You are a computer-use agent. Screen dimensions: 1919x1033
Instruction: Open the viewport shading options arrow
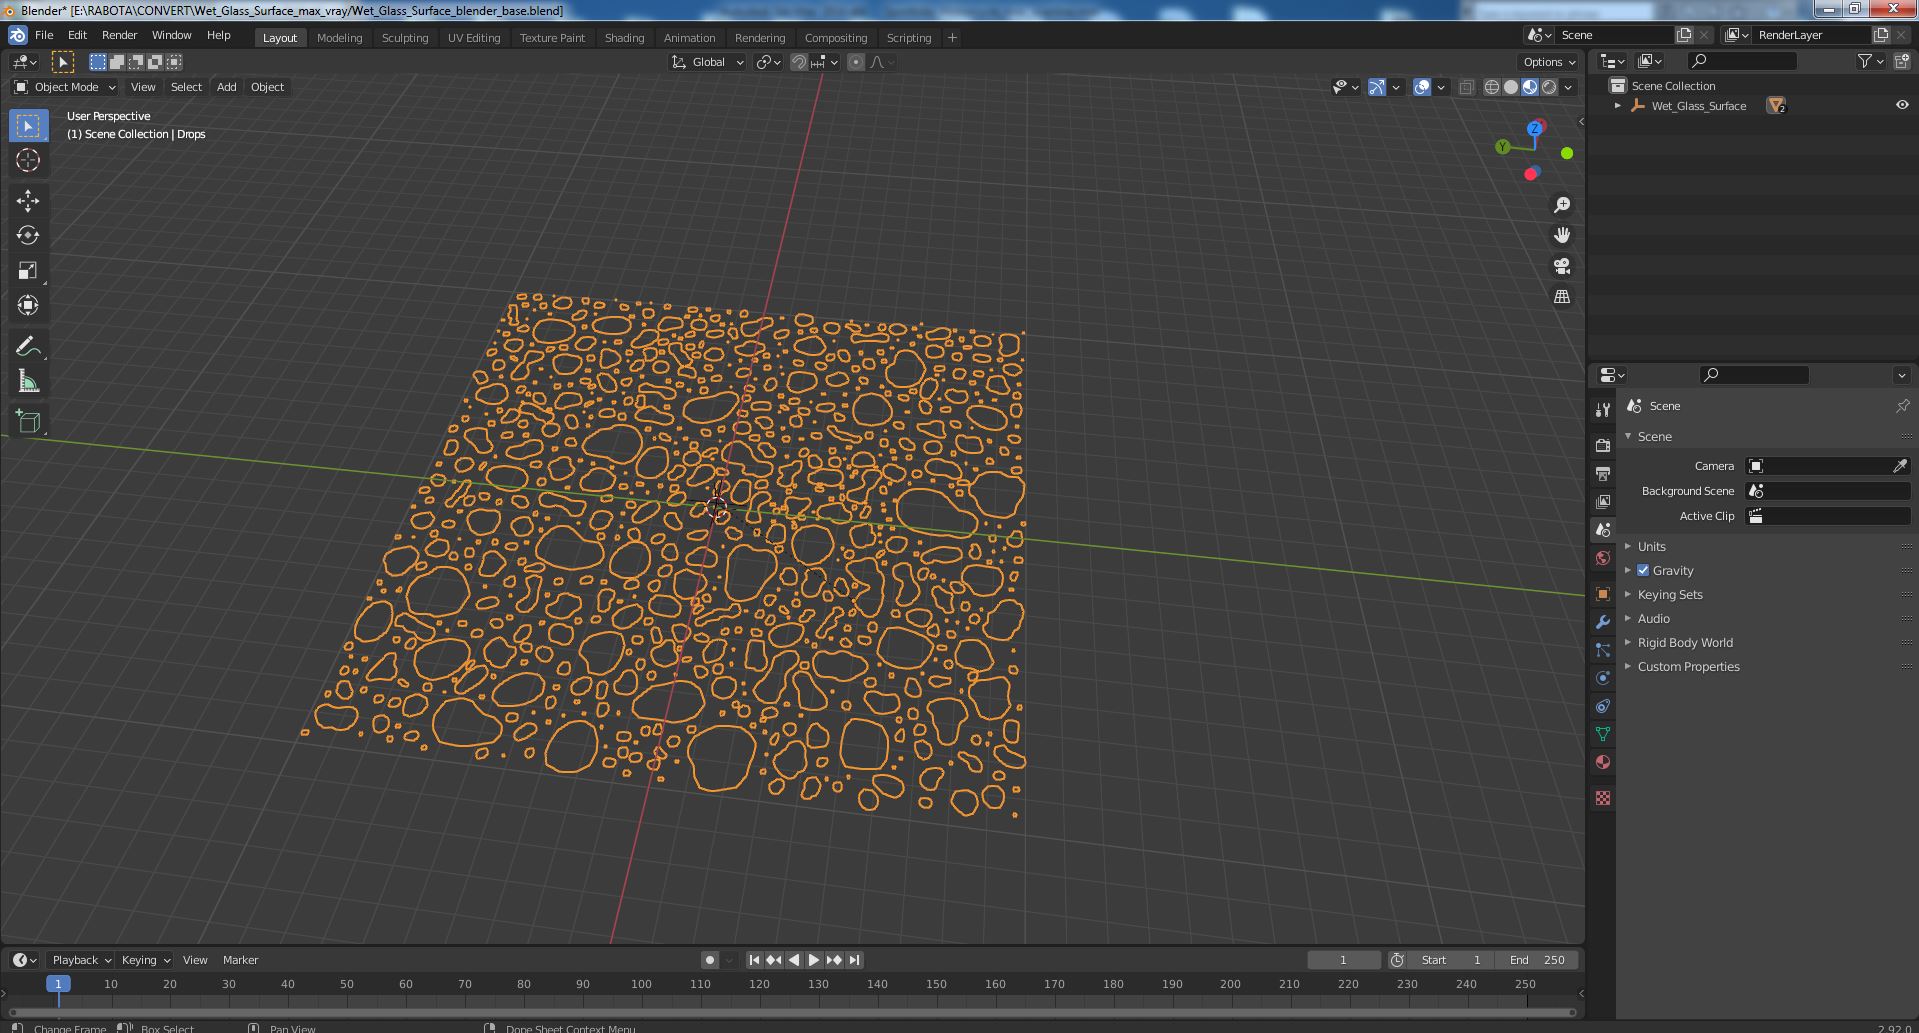[1569, 87]
